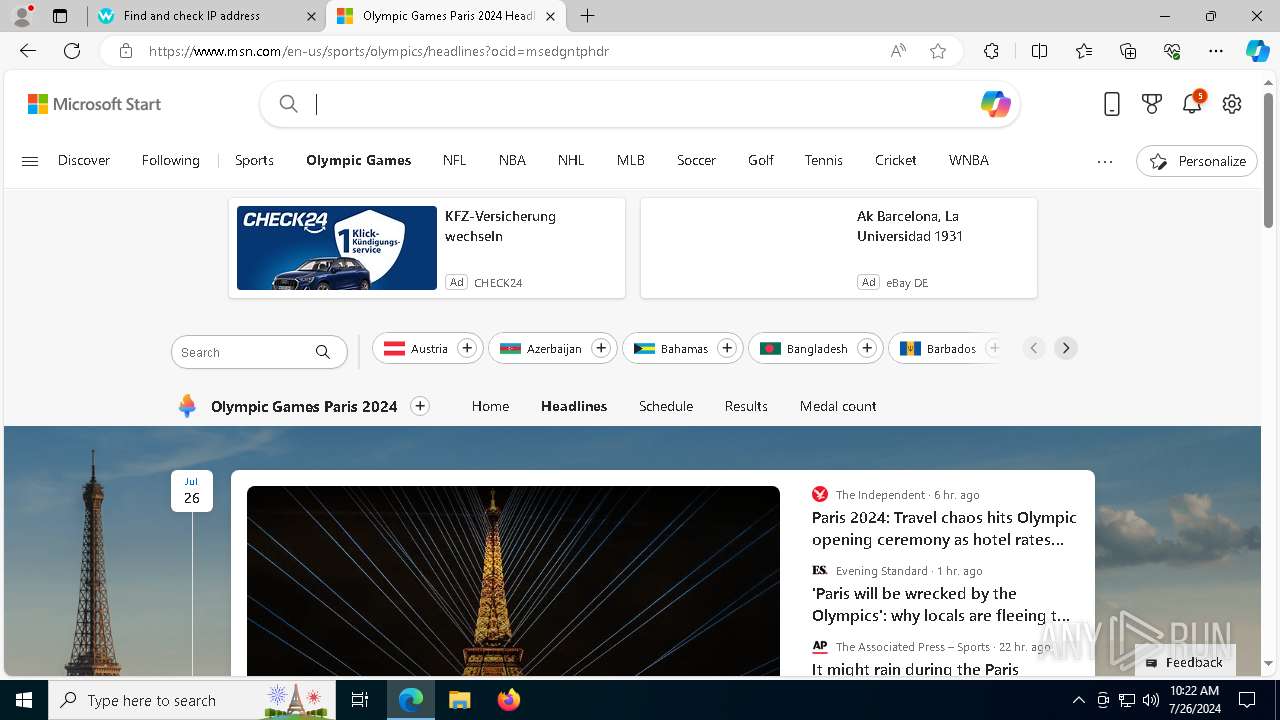Open Travel chaos Olympic opening ceremony article

pos(944,528)
